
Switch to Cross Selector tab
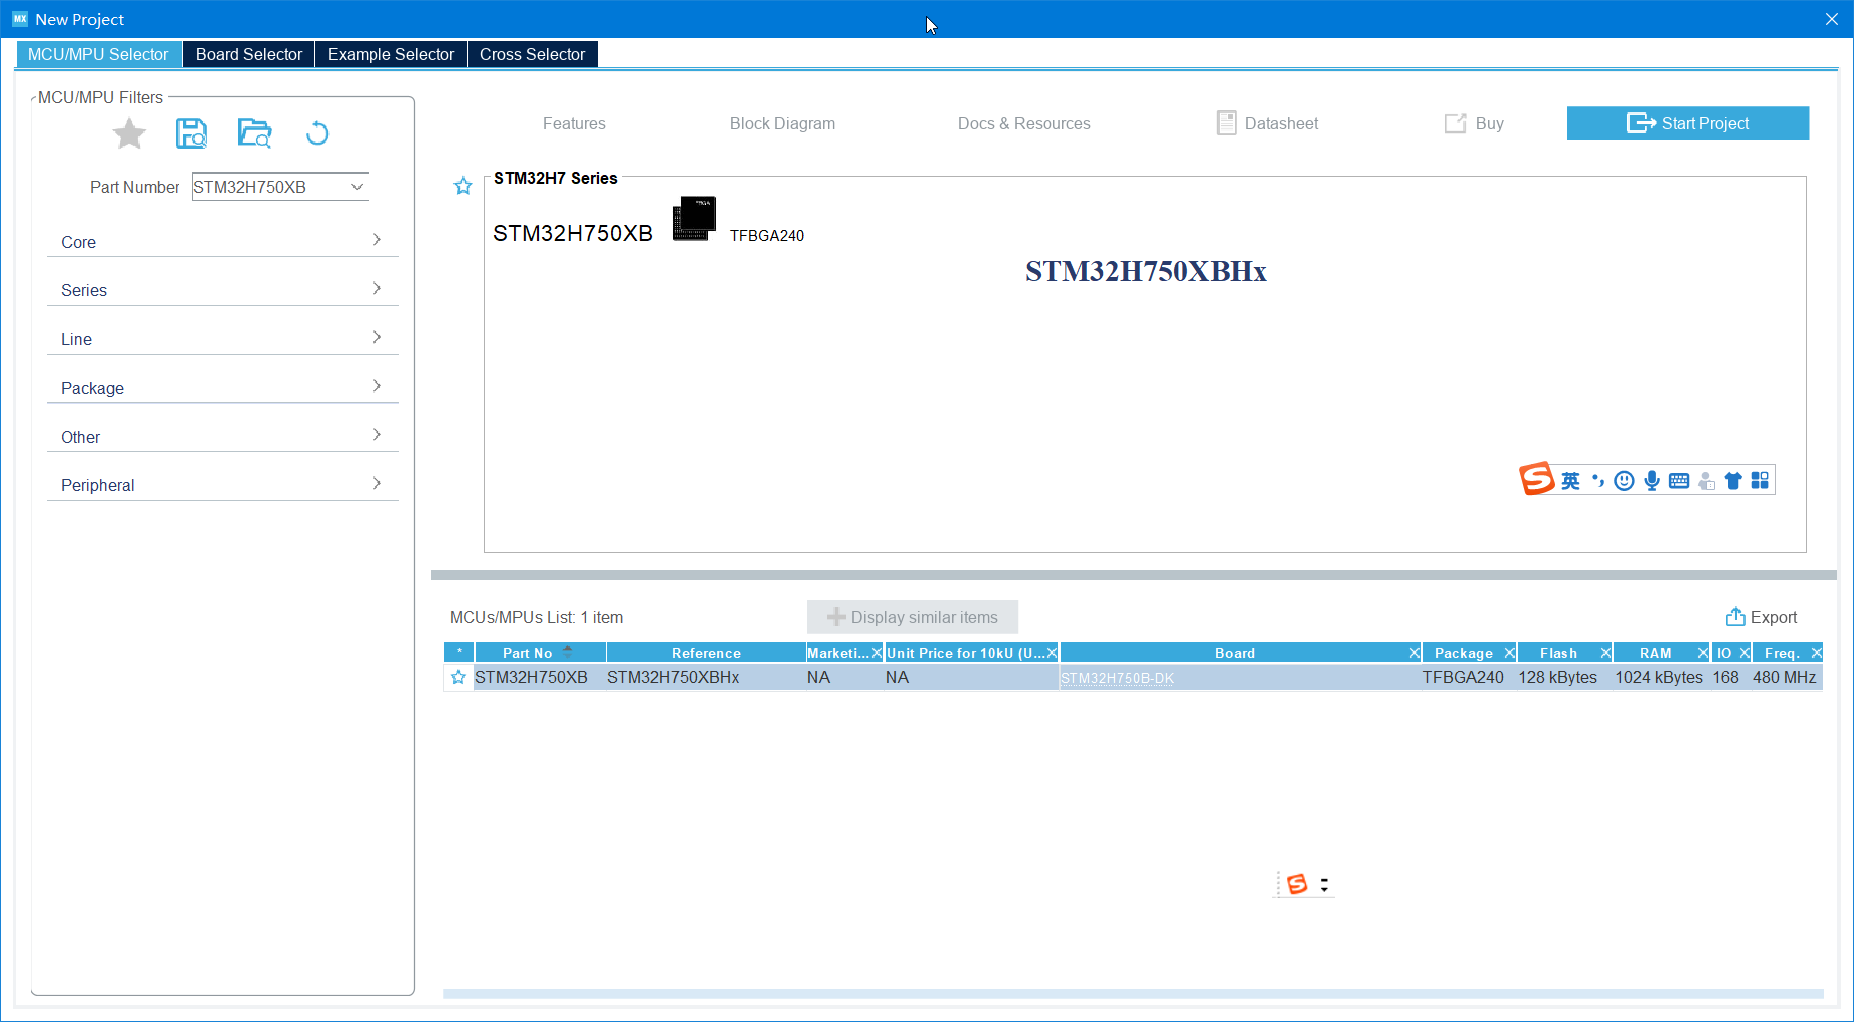tap(532, 54)
